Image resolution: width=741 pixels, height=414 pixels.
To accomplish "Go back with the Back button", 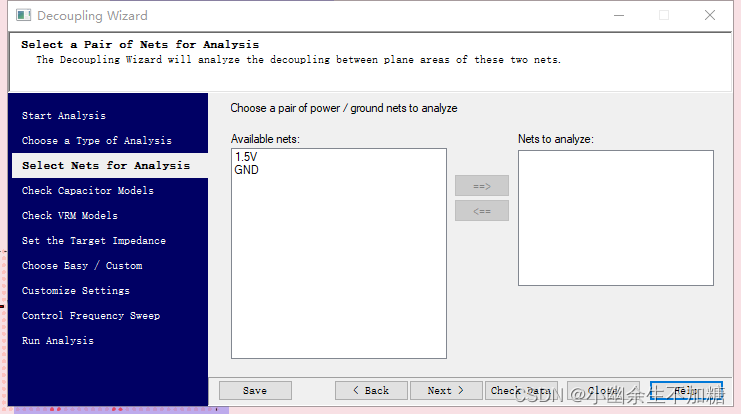I will 371,390.
